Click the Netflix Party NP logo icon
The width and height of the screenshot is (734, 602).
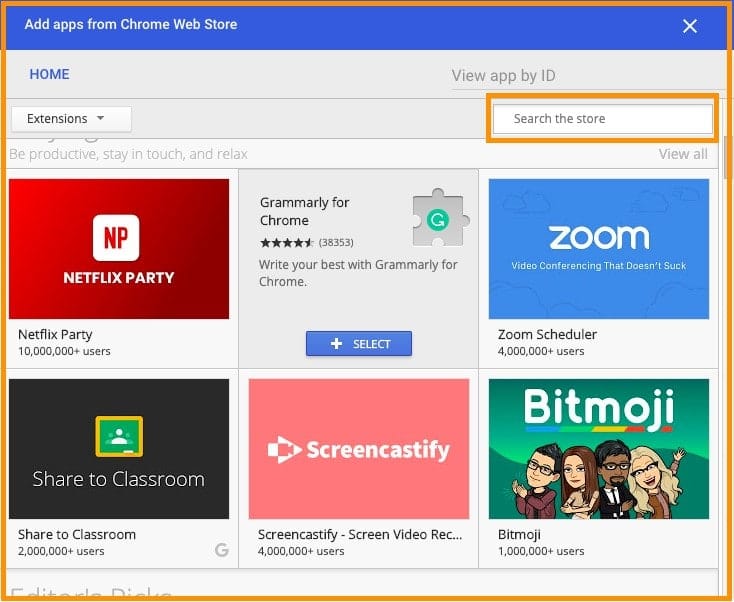(116, 237)
